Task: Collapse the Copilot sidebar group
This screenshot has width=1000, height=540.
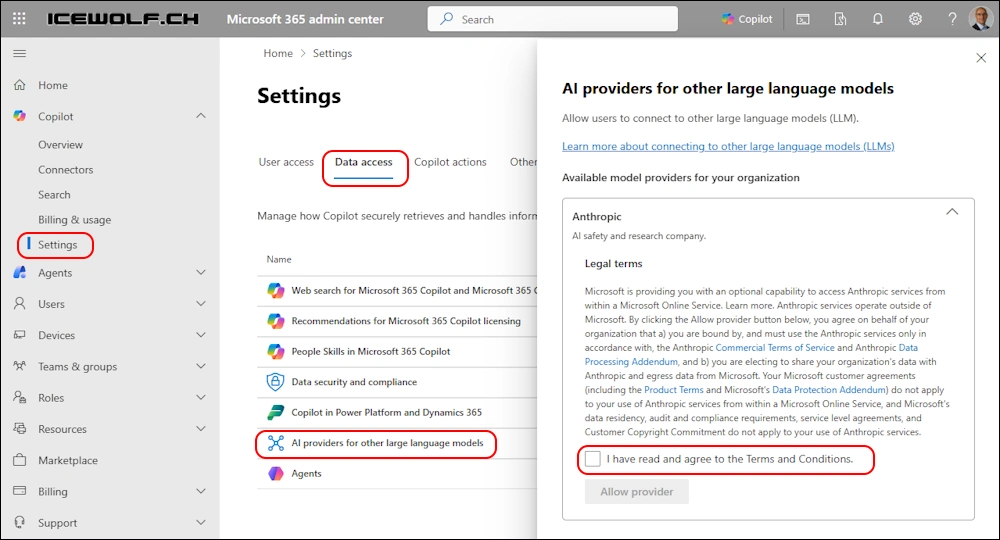Action: (201, 117)
